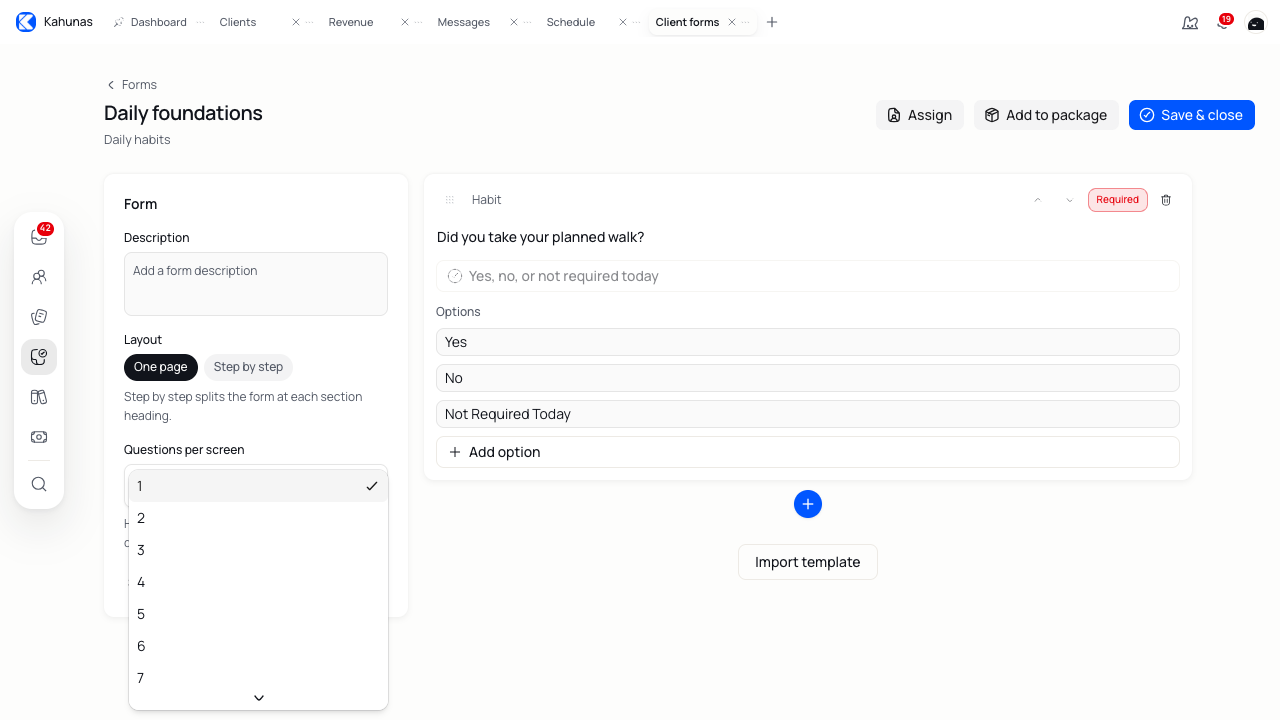Switch to the Messages tab
Screen dimensions: 1280x720
[464, 22]
